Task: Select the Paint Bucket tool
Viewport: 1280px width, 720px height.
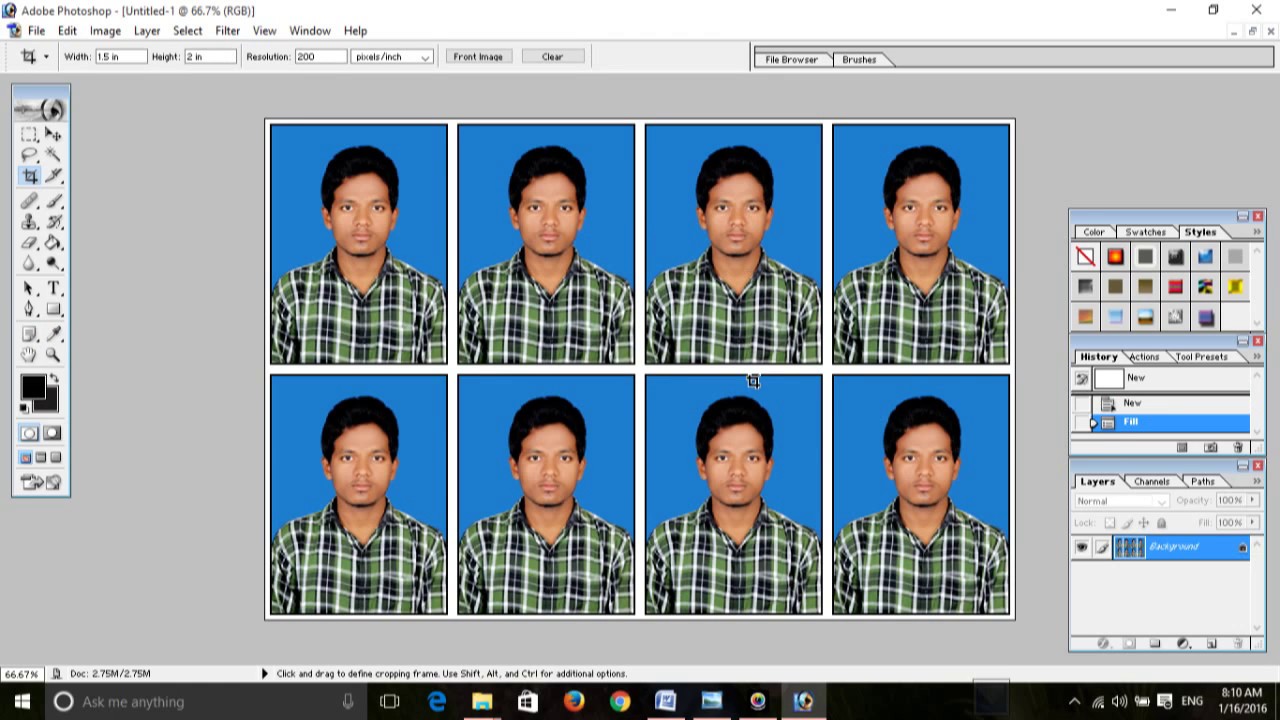Action: (x=53, y=243)
